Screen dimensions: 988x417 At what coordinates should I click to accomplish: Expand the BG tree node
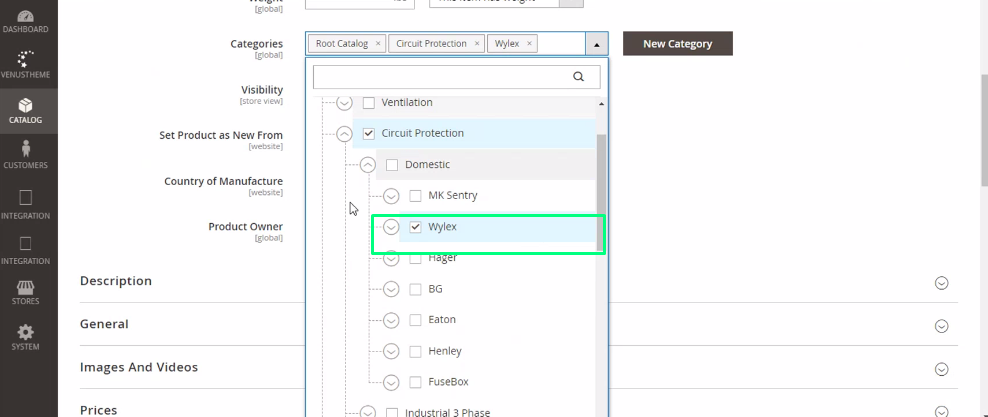point(391,289)
